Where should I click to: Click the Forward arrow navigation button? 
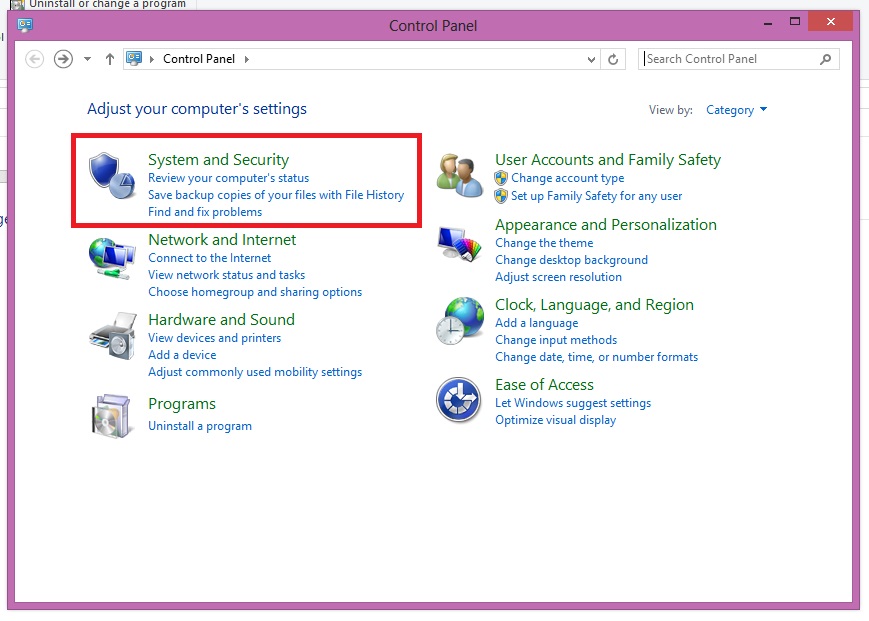click(x=63, y=59)
